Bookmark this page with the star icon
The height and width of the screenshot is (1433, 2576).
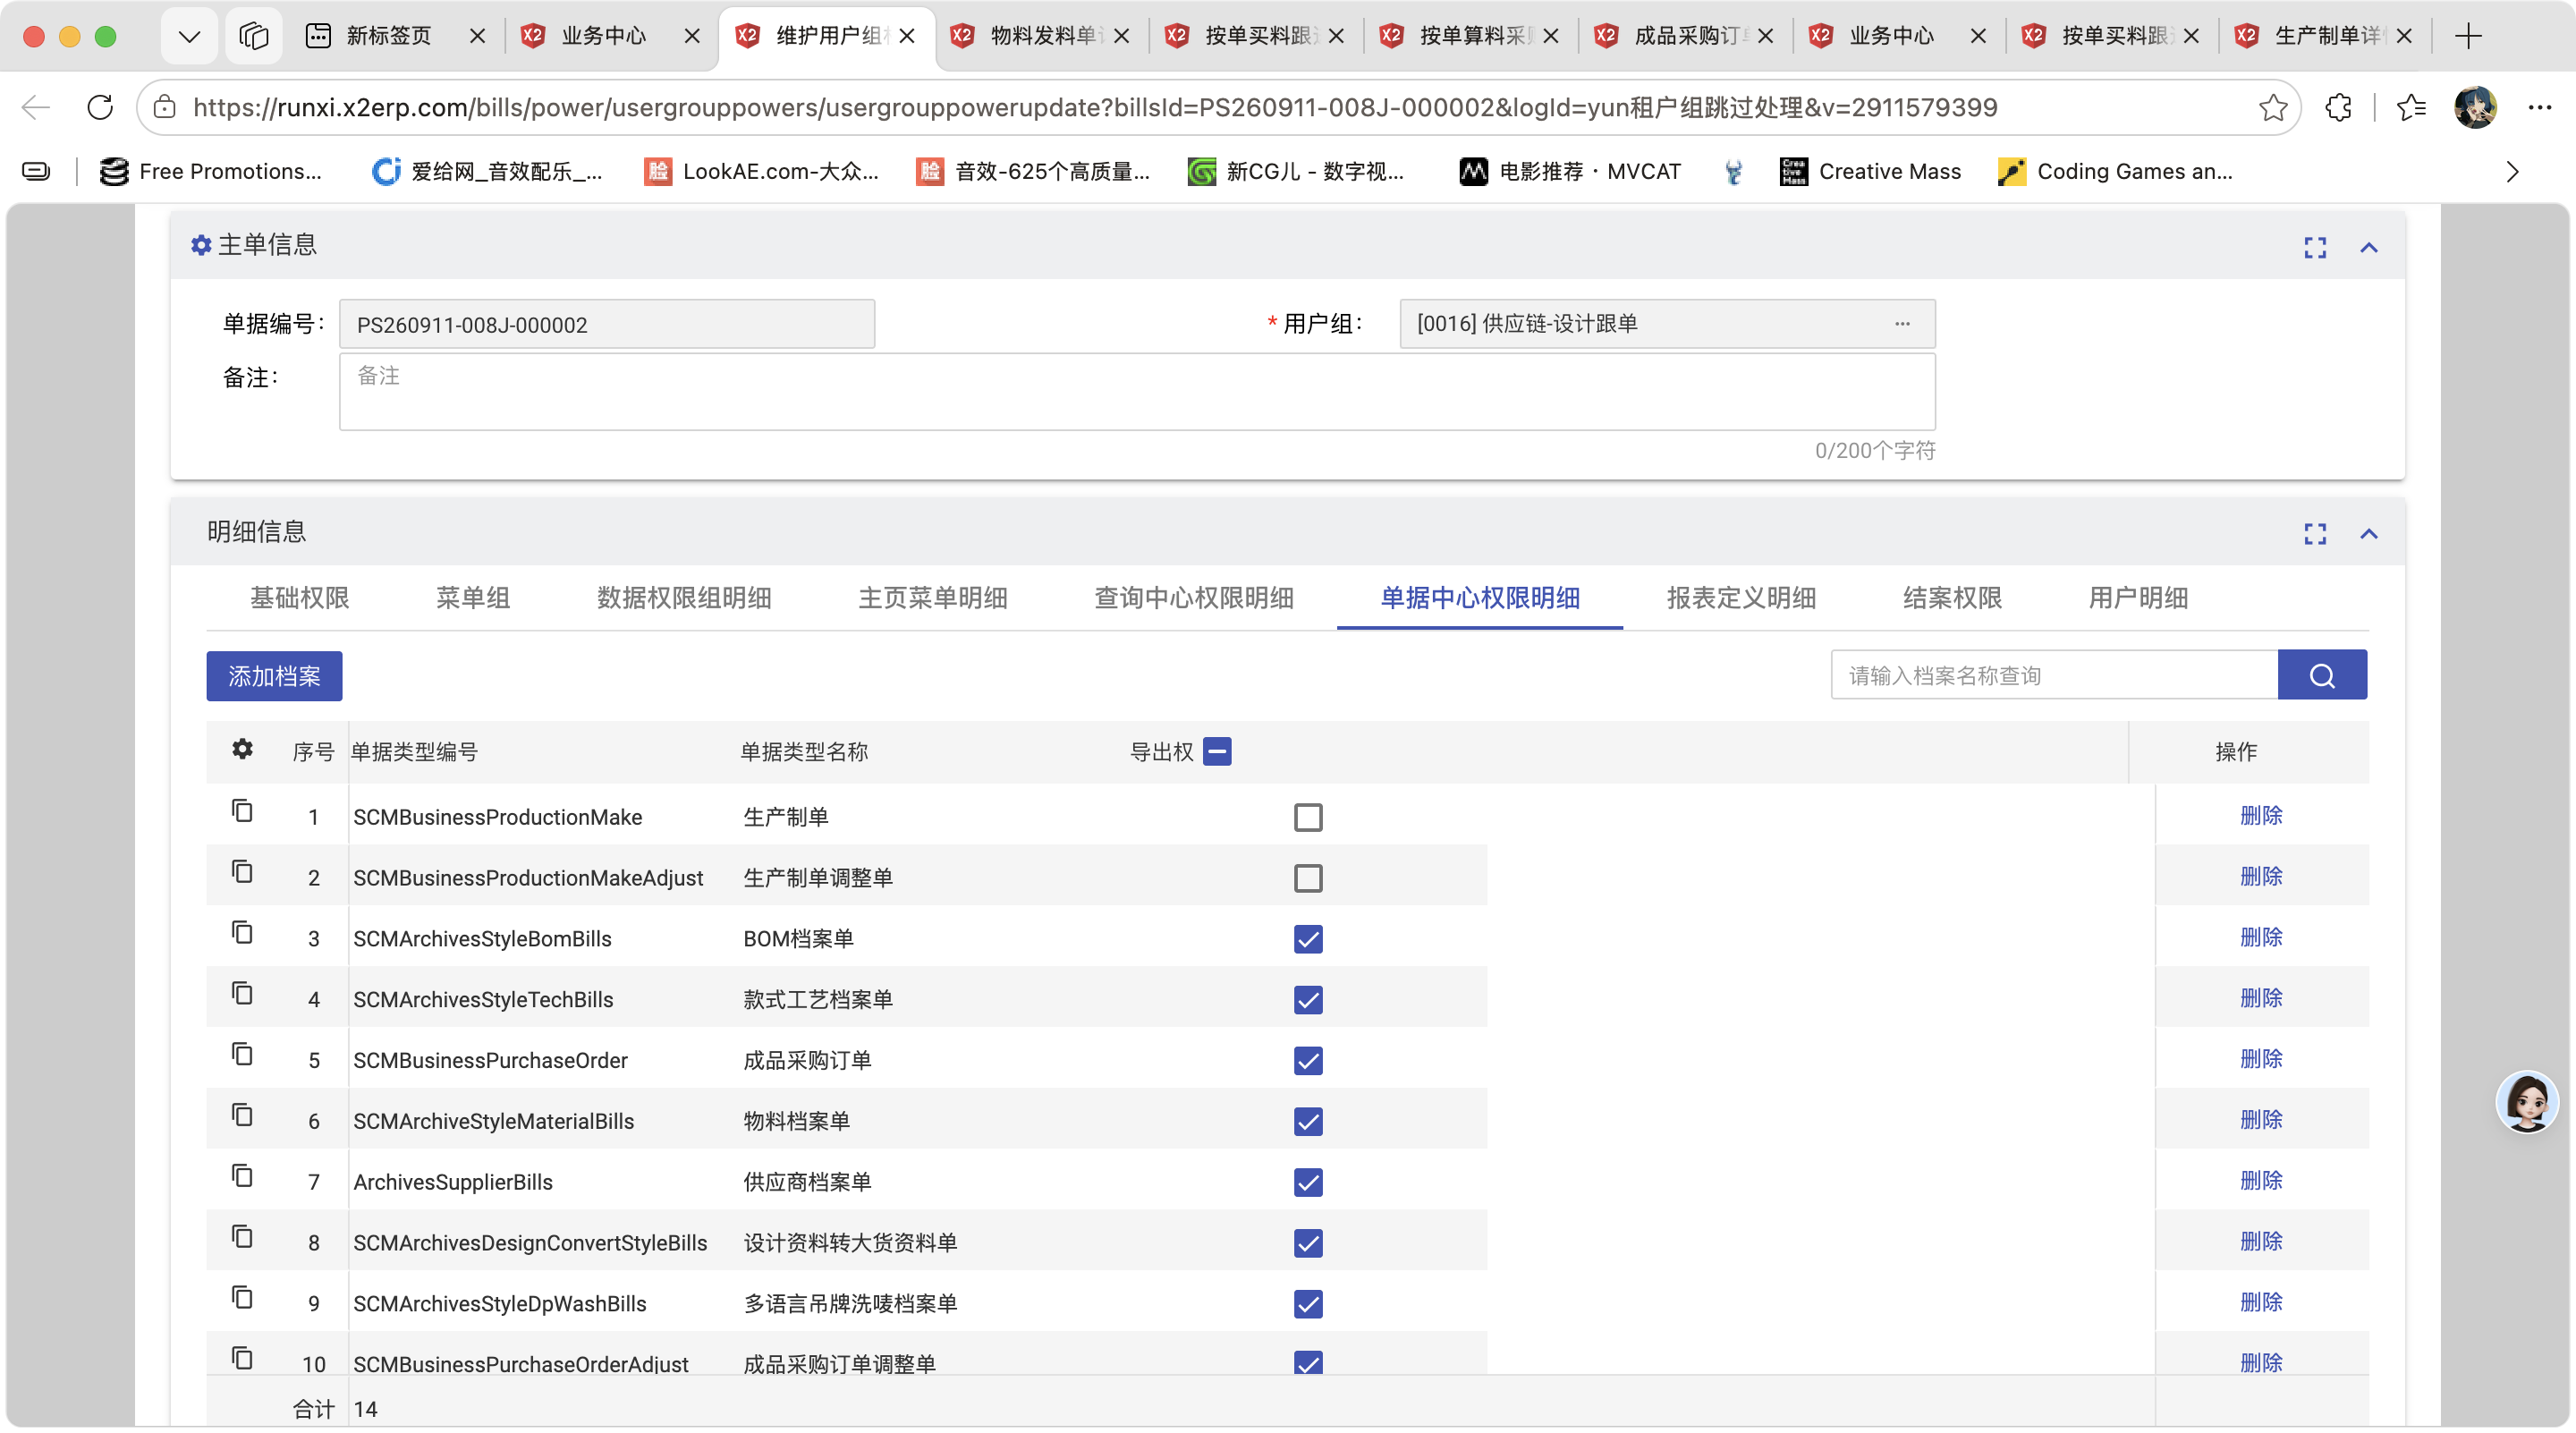(x=2272, y=107)
